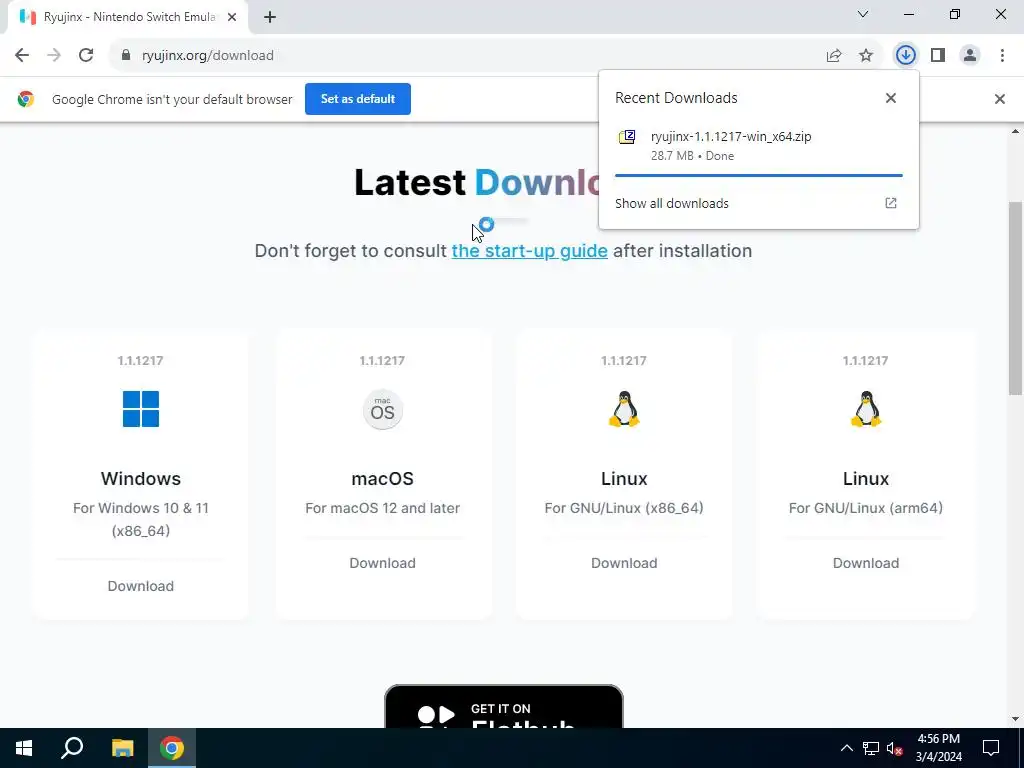1024x768 pixels.
Task: Click the penguin icon for Linux arm64
Action: 866,409
